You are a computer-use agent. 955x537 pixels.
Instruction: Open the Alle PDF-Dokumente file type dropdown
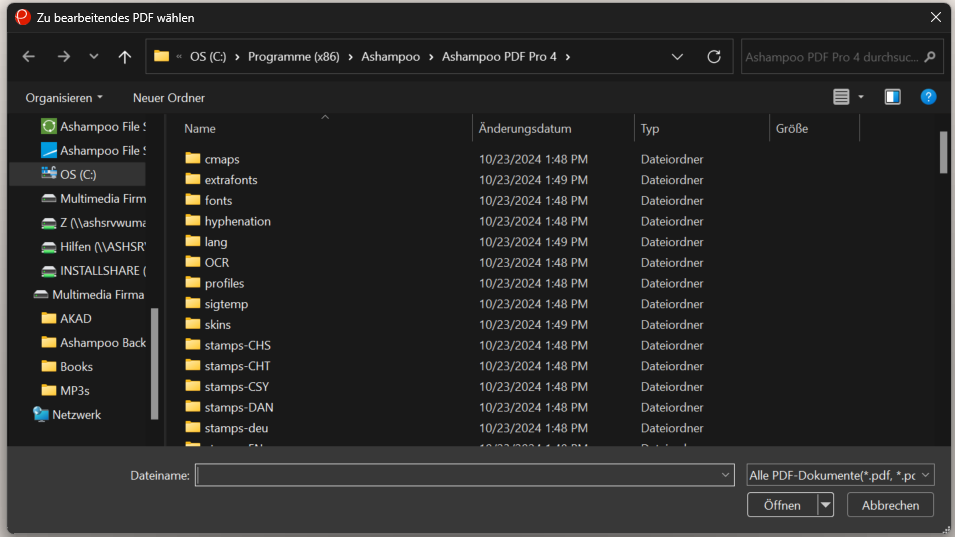click(x=840, y=475)
